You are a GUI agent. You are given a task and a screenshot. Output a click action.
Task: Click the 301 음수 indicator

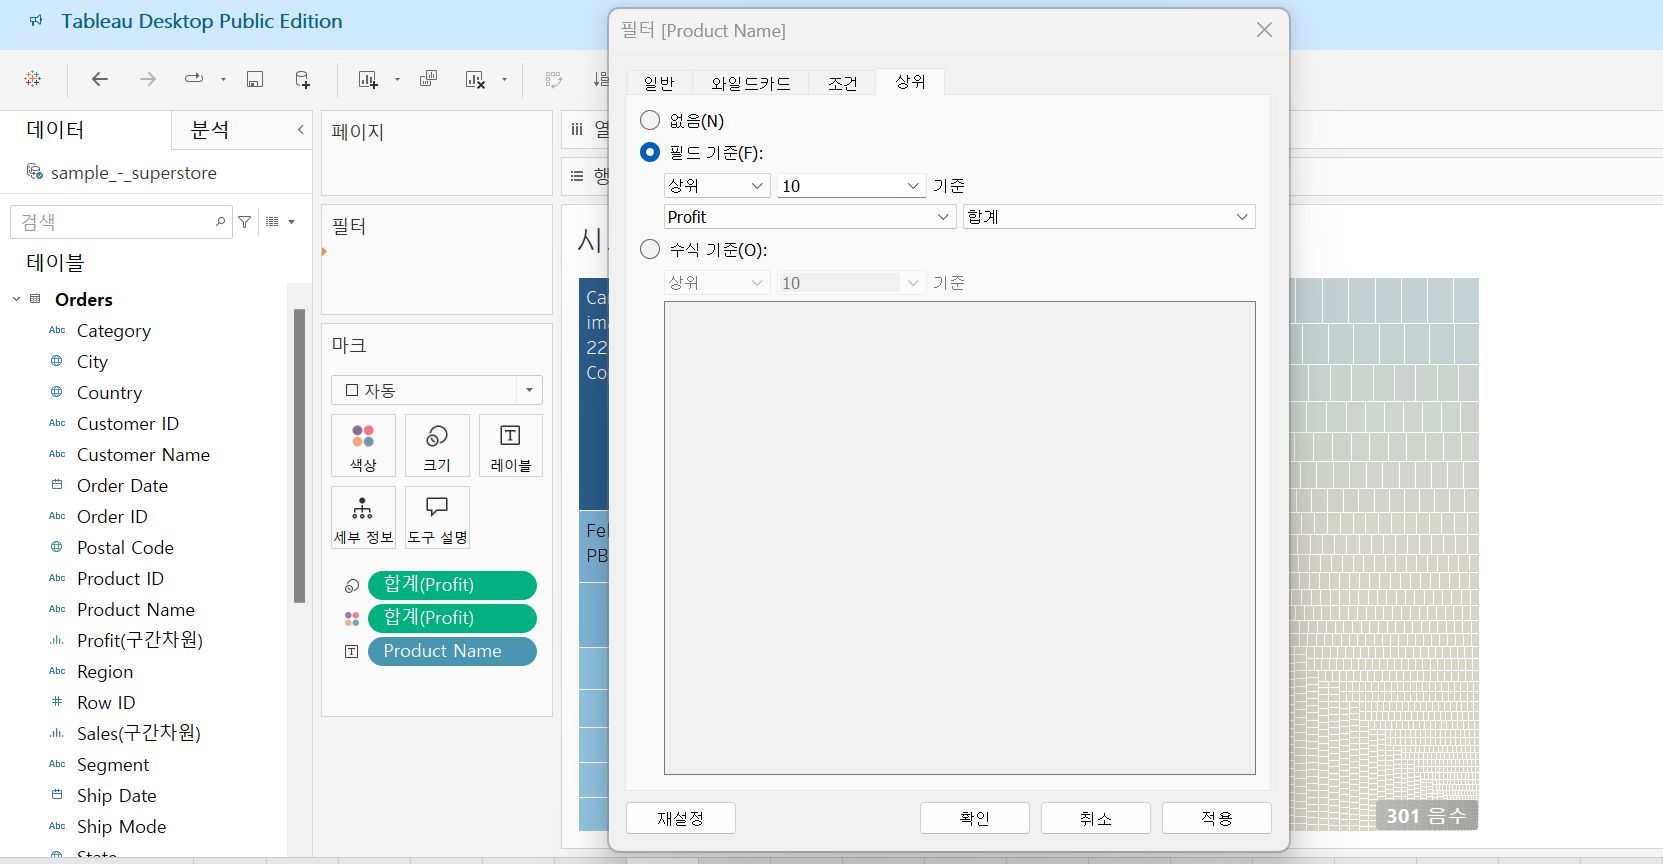click(x=1426, y=816)
